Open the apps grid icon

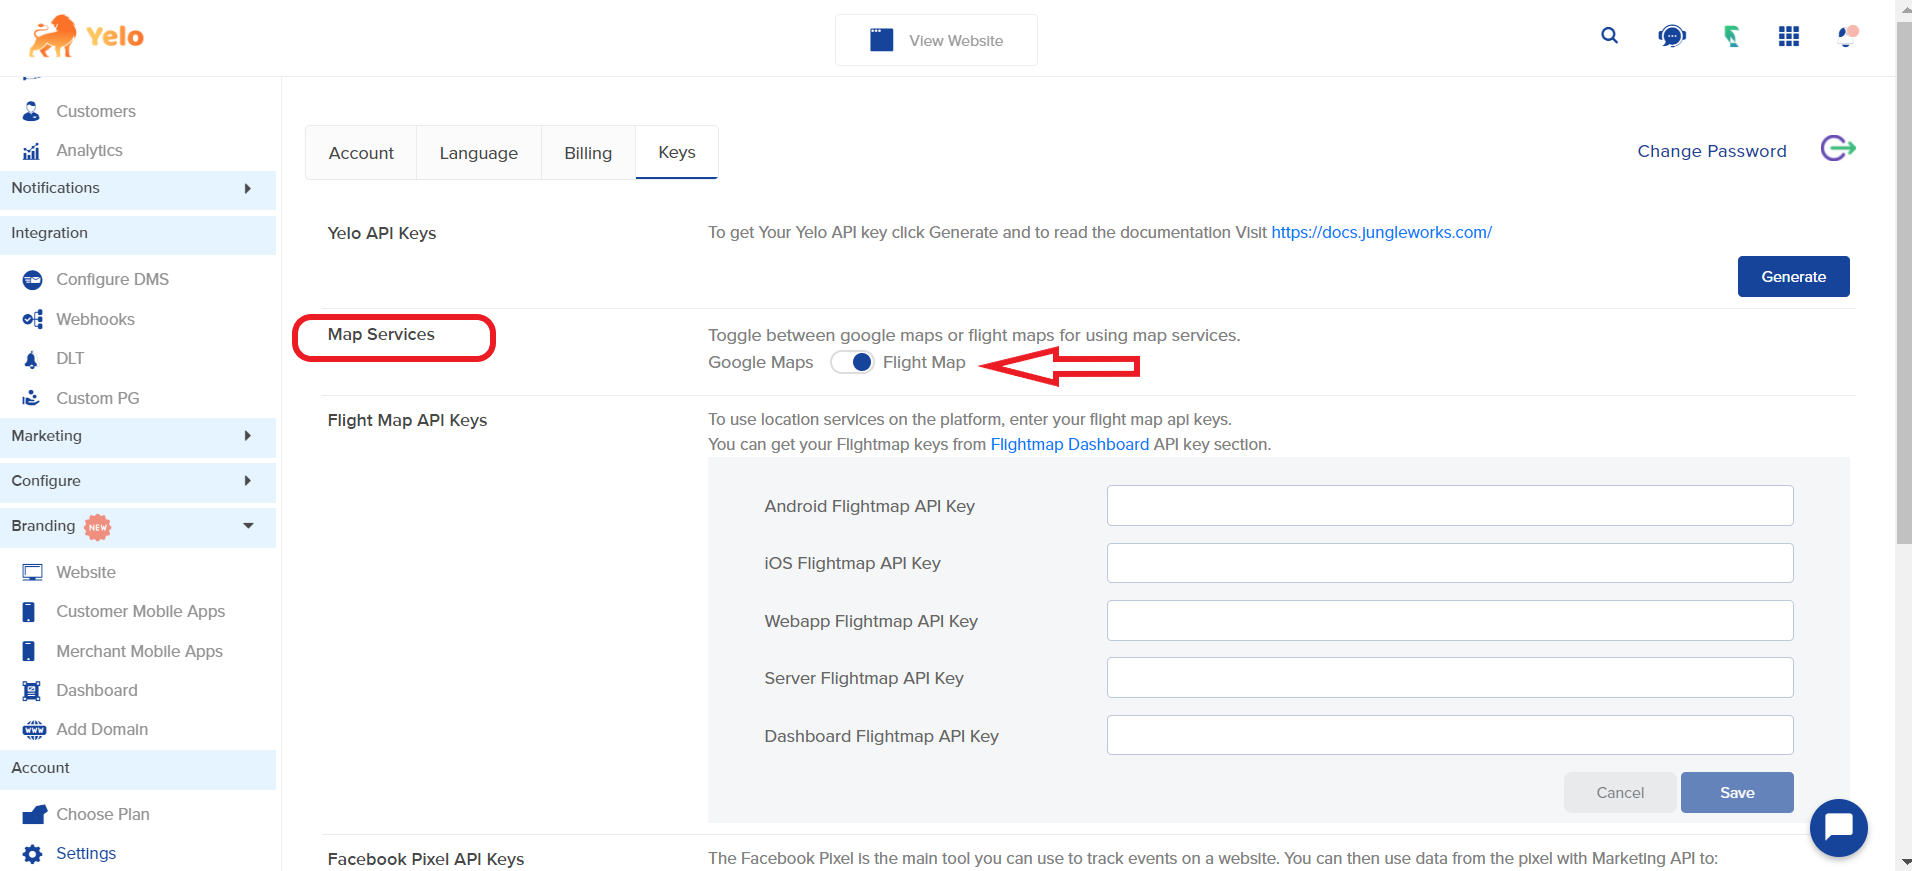[x=1789, y=37]
